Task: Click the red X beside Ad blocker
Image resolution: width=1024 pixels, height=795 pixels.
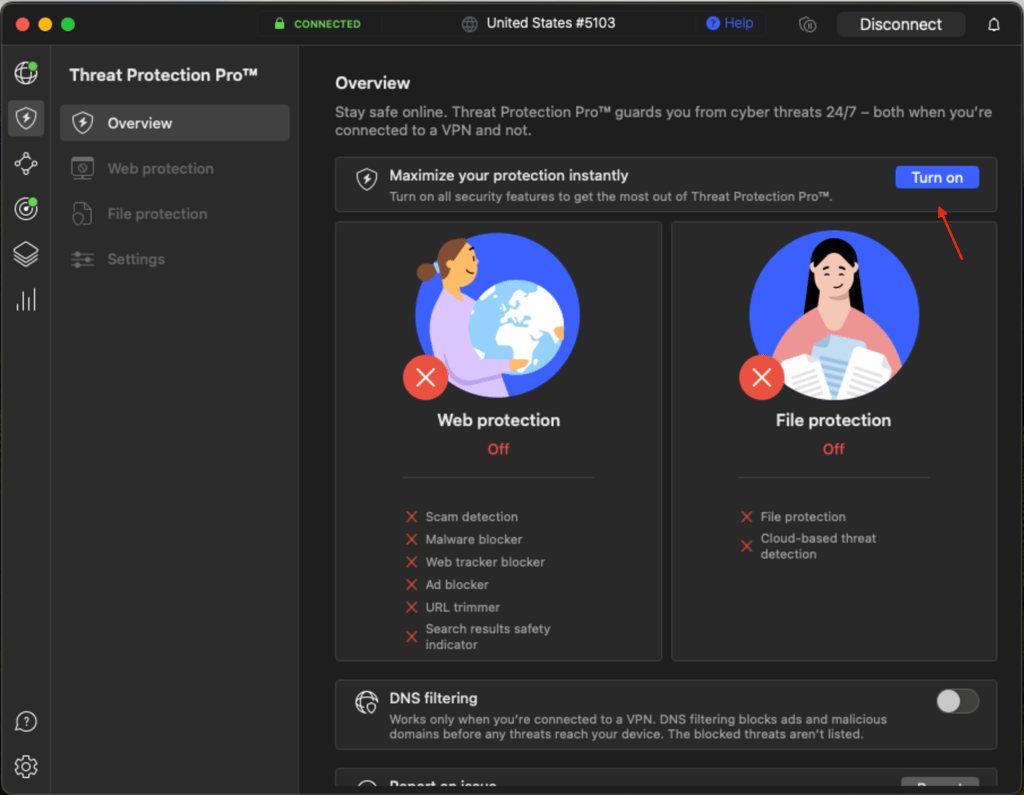Action: coord(411,585)
